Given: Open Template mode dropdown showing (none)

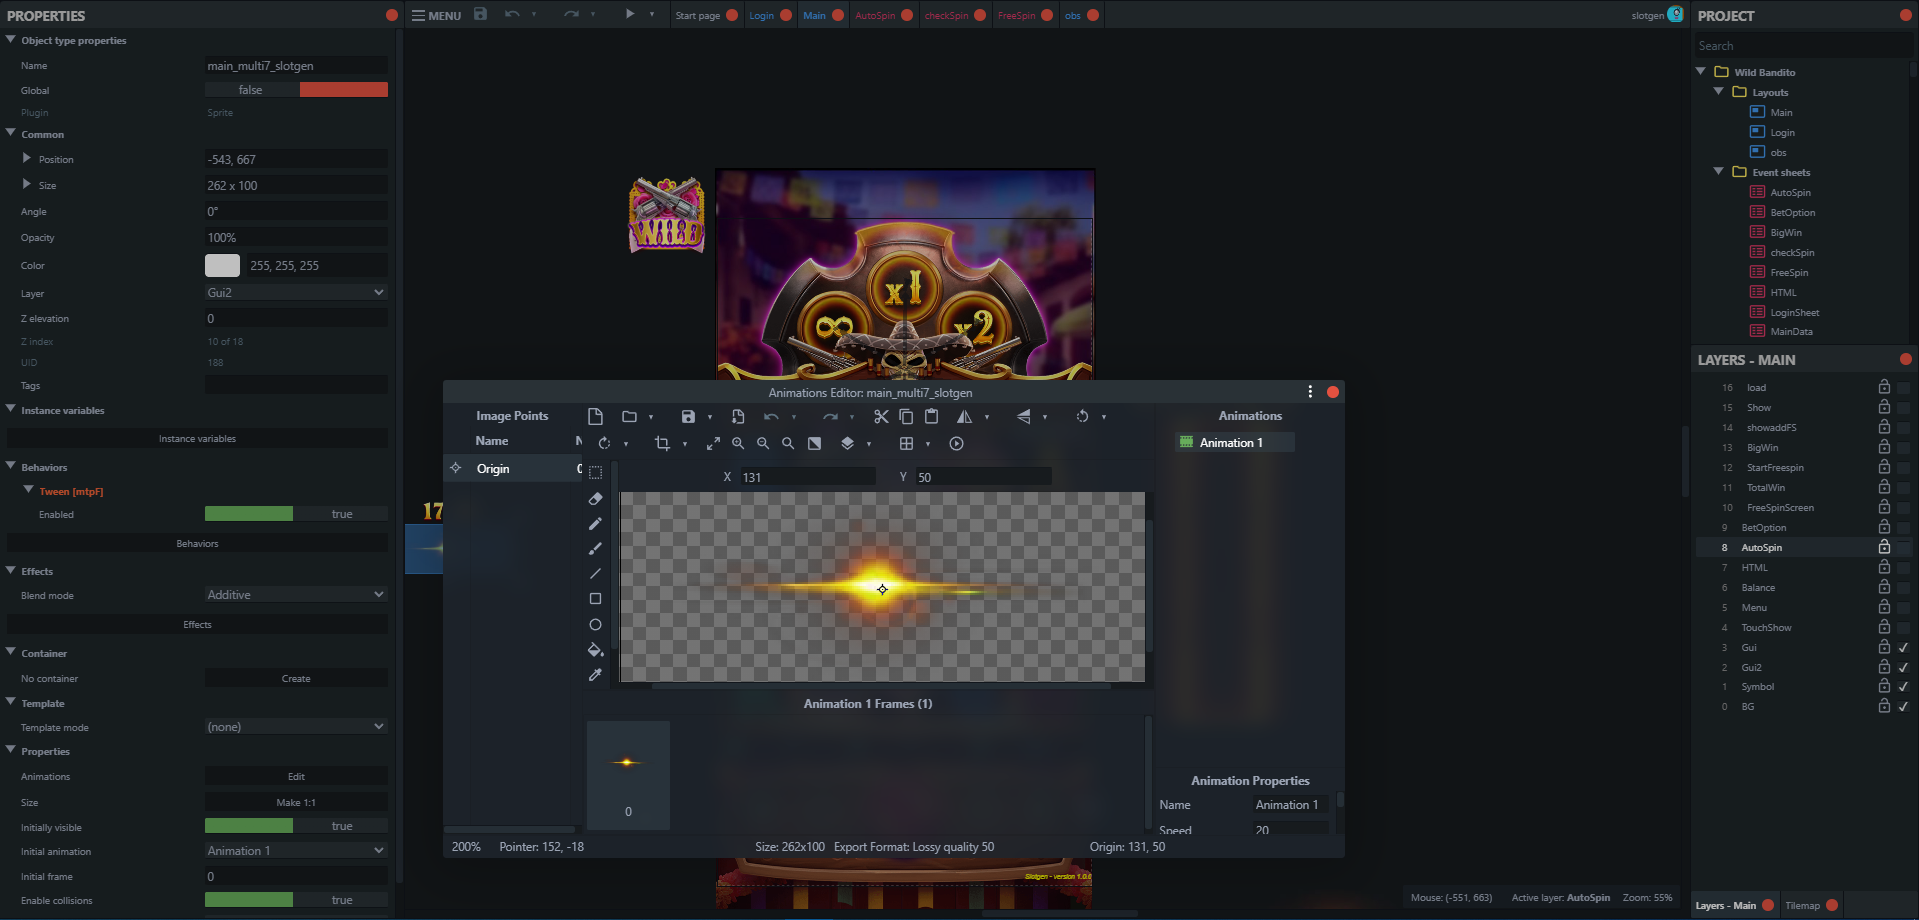Looking at the screenshot, I should coord(296,727).
